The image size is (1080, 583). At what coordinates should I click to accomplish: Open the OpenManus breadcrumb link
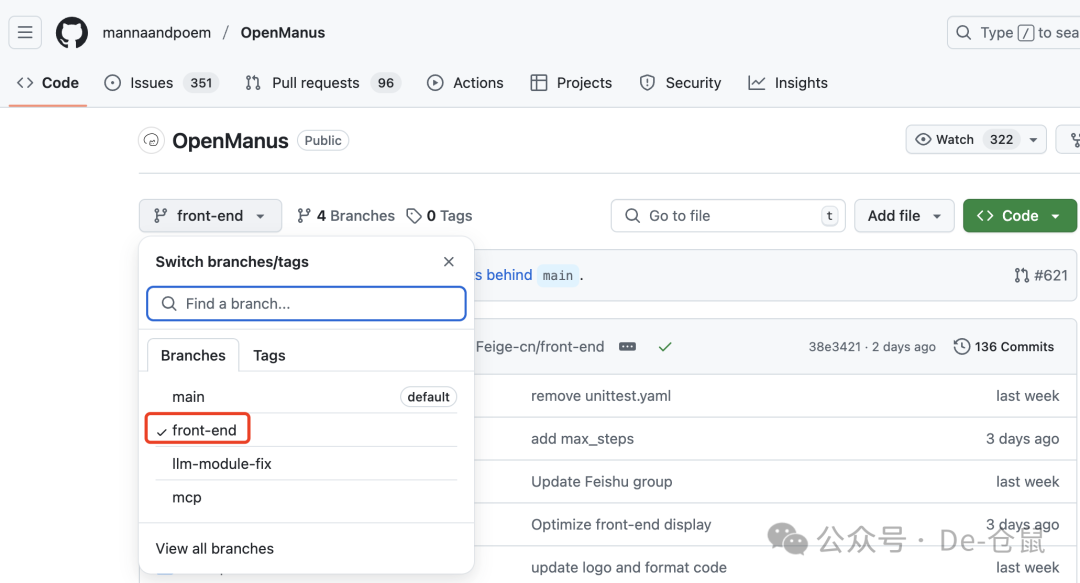(x=282, y=32)
